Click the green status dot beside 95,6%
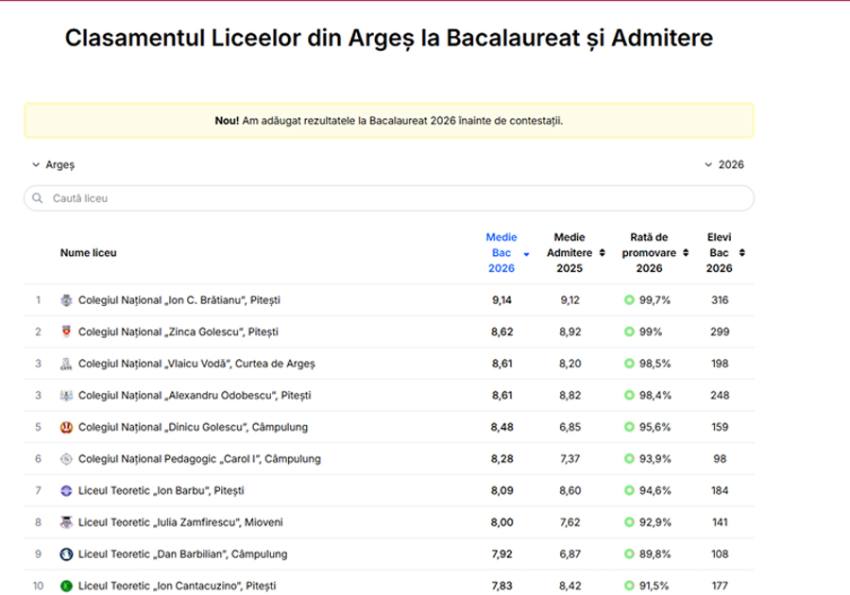Image resolution: width=850 pixels, height=595 pixels. (629, 427)
